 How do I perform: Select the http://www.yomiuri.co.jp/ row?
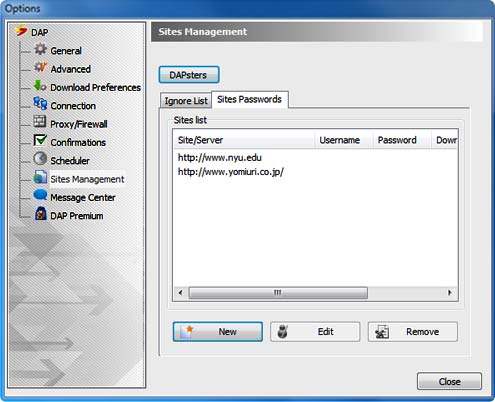click(231, 172)
